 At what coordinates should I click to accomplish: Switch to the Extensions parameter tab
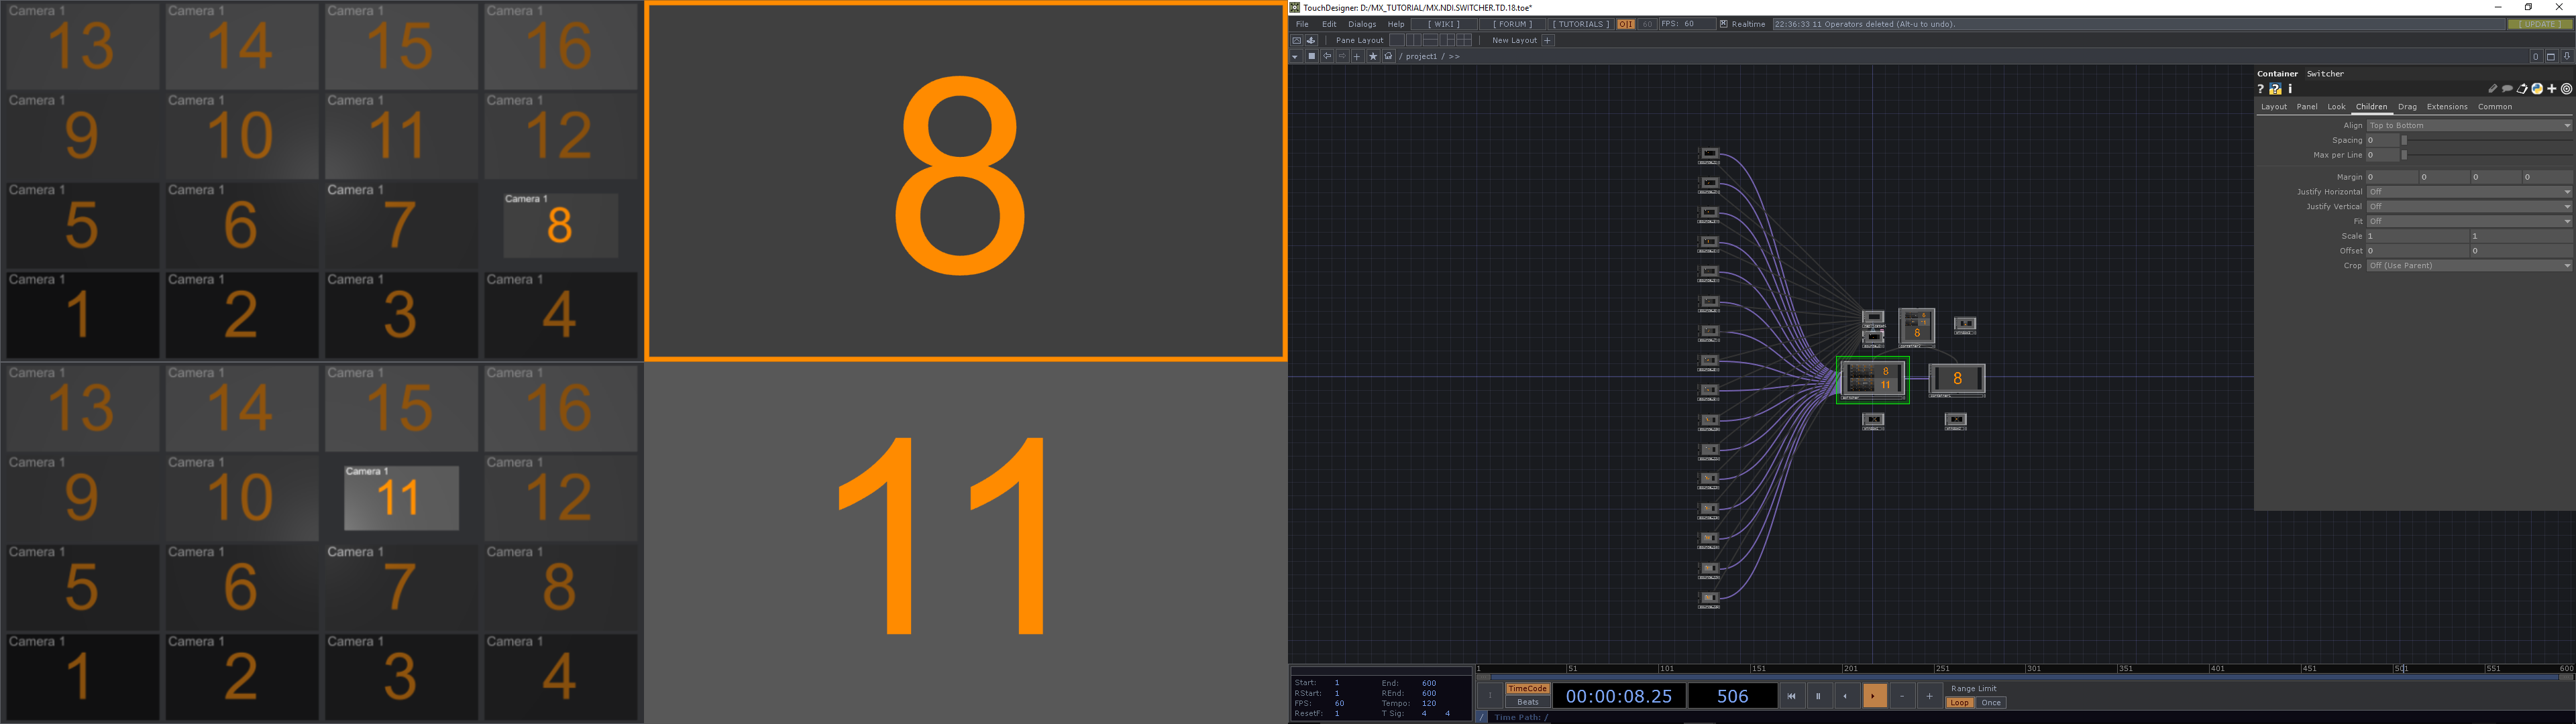point(2447,107)
